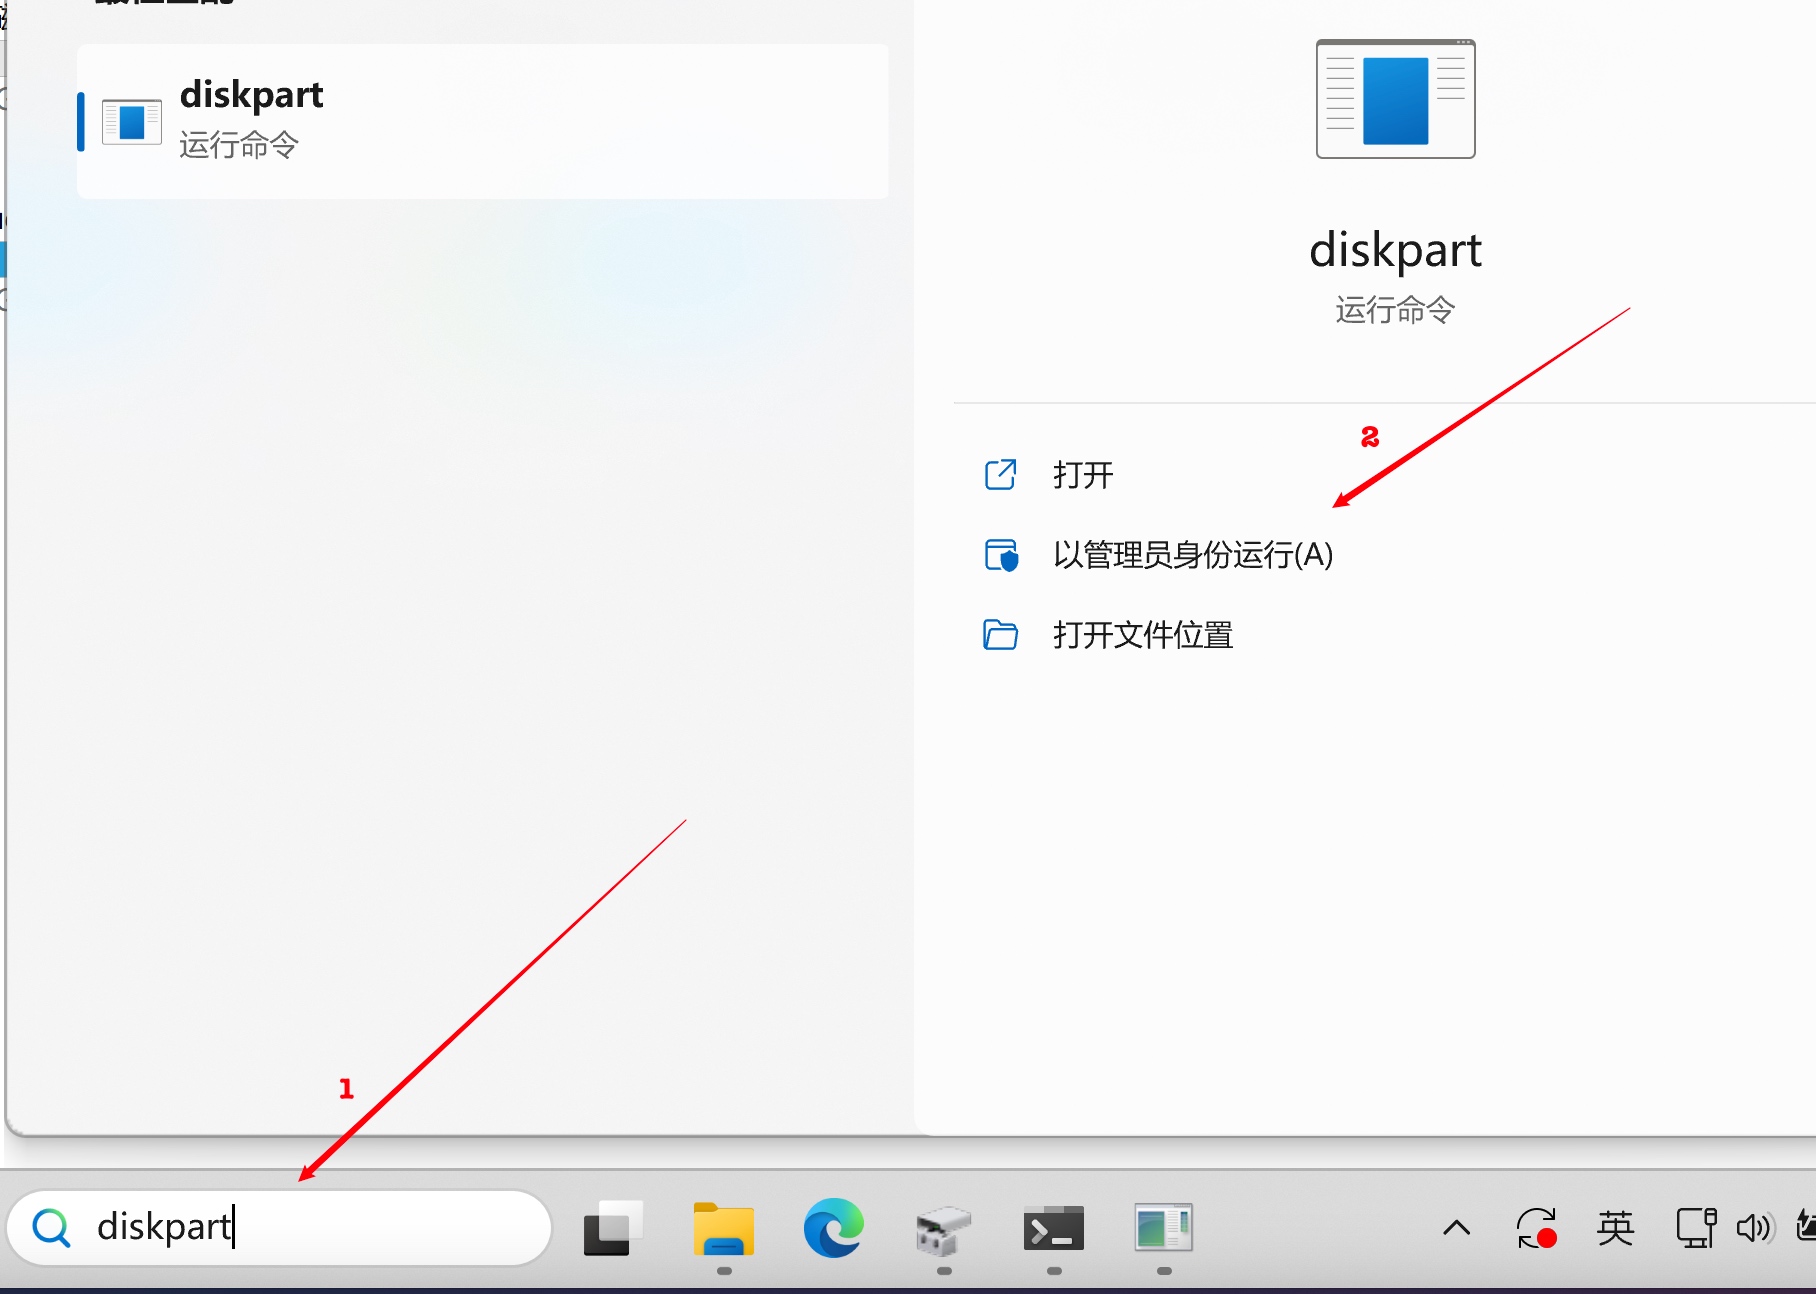
Task: Launch Microsoft Edge from the taskbar
Action: (833, 1228)
